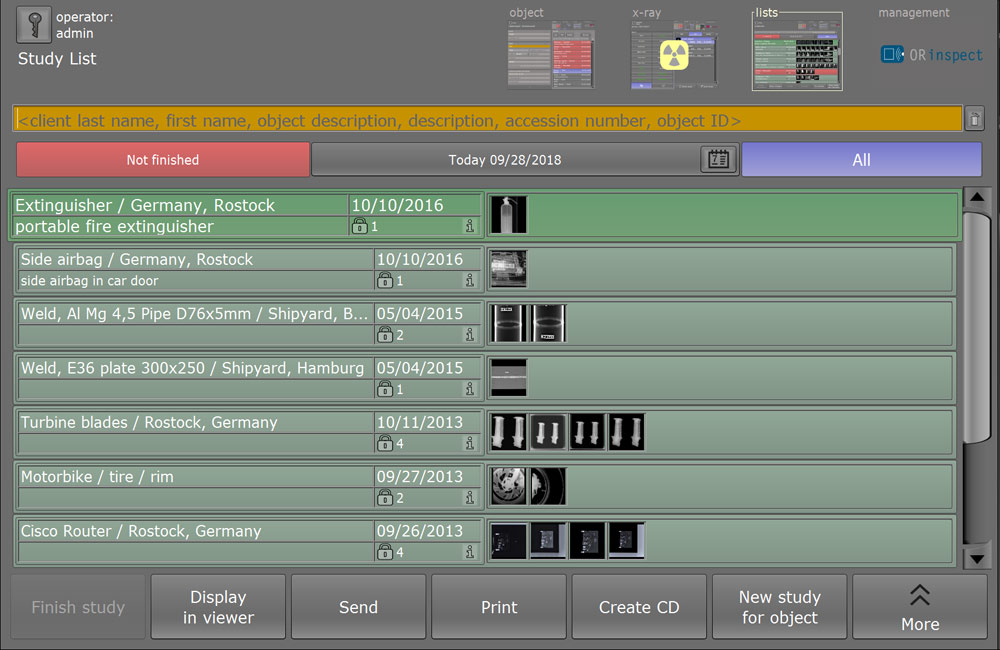Viewport: 1000px width, 650px height.
Task: Open fourth Cisco Router thumbnail
Action: (626, 540)
